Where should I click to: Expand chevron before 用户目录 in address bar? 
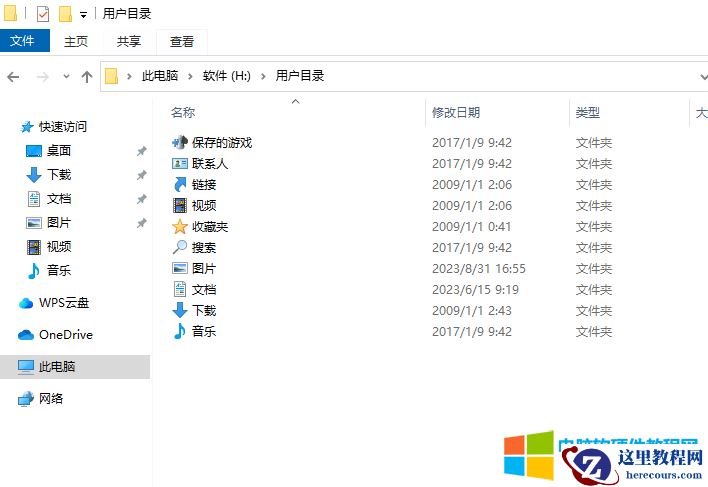coord(263,76)
